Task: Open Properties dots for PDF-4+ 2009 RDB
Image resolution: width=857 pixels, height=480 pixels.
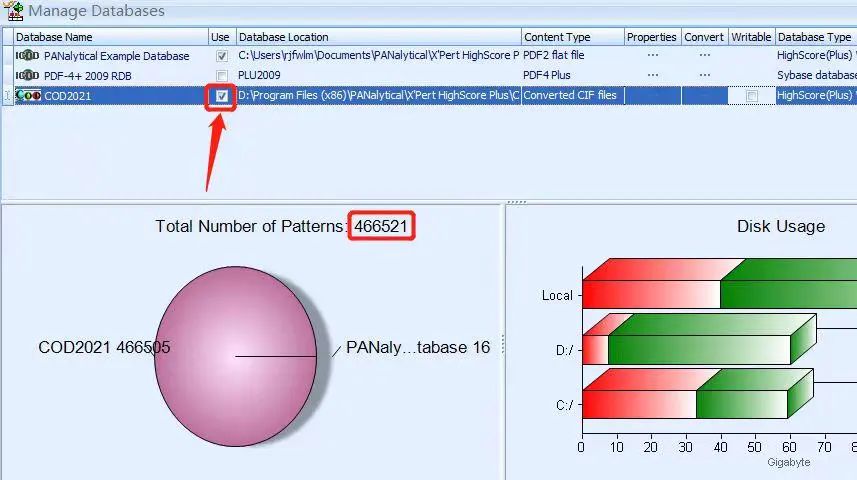Action: [x=653, y=75]
